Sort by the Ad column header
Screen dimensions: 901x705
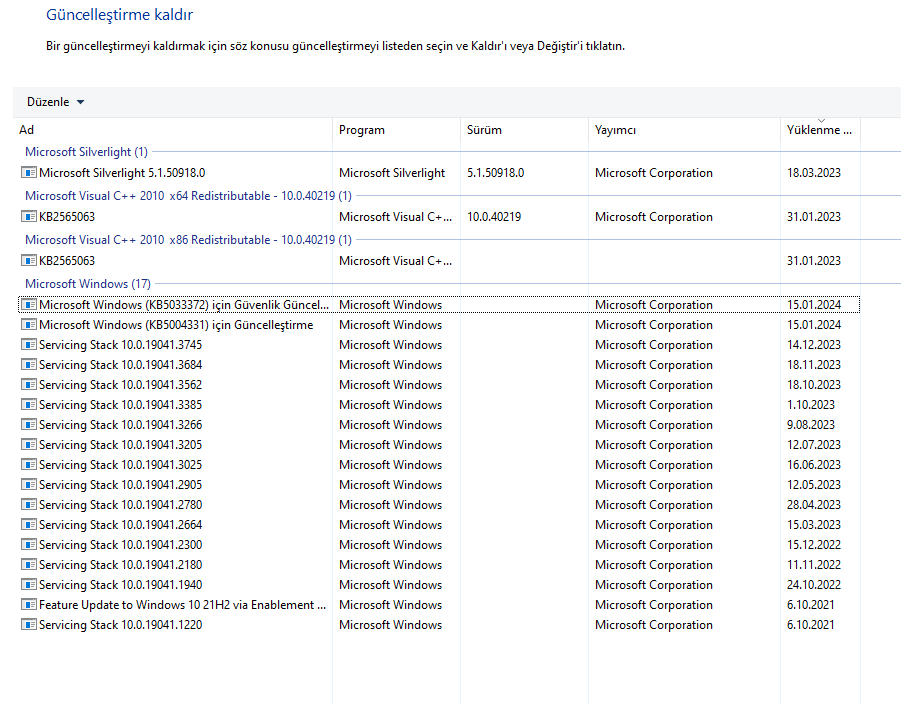[x=174, y=130]
